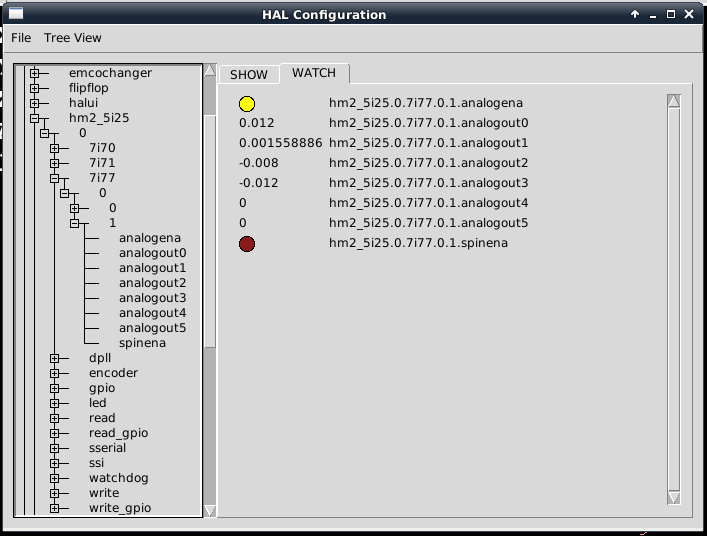
Task: Collapse the hm2_5i25 tree node
Action: coord(35,118)
